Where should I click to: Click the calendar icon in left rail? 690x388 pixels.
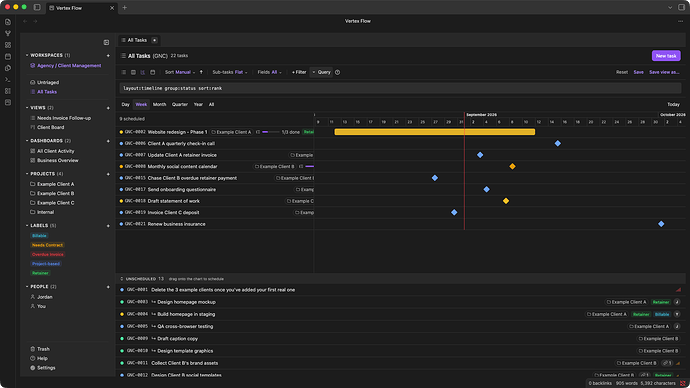[8, 56]
